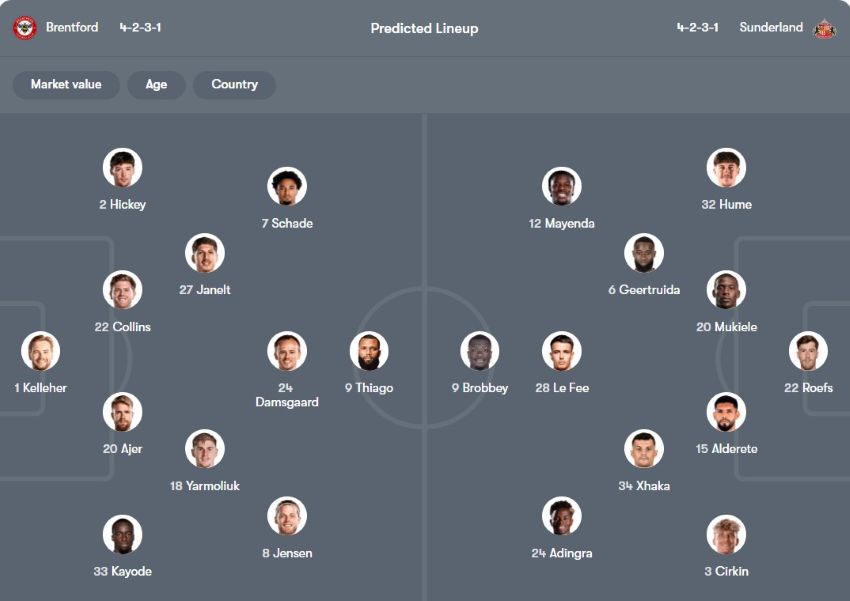850x601 pixels.
Task: Select Hickey's player photo
Action: pyautogui.click(x=122, y=168)
